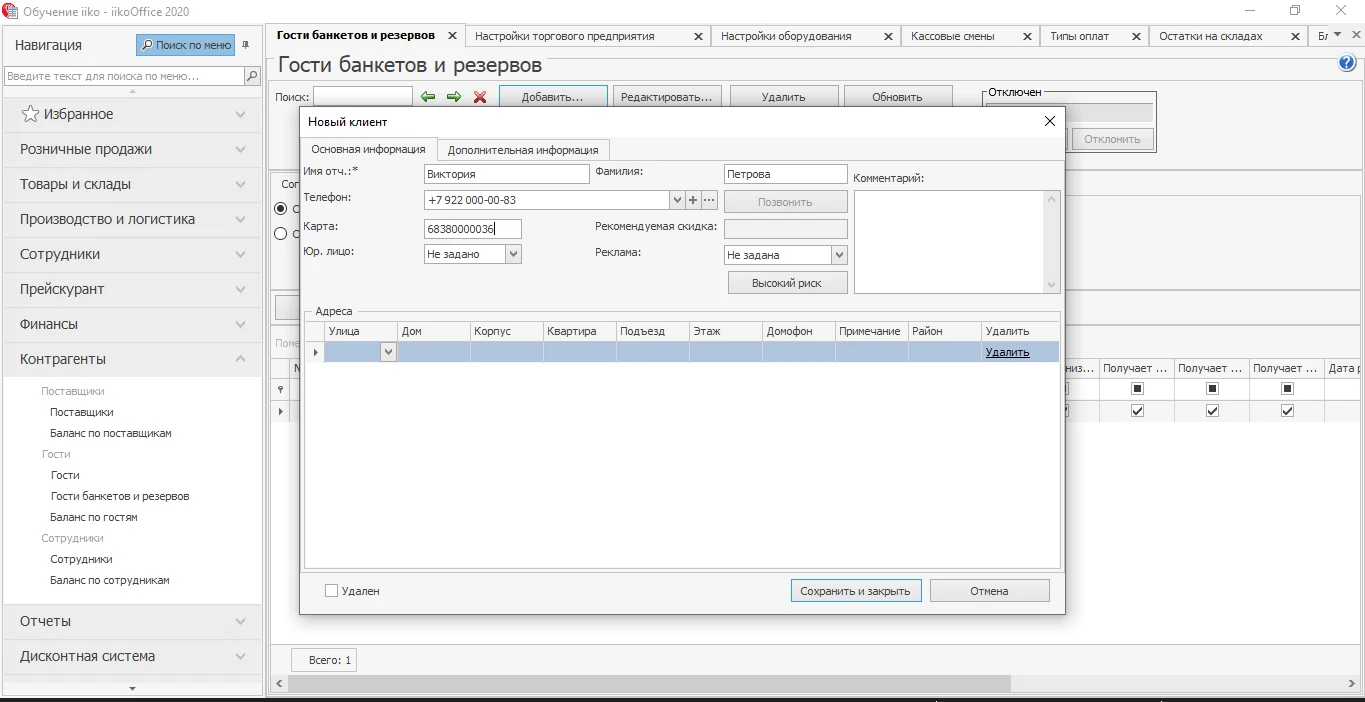This screenshot has width=1365, height=702.
Task: Open the Юр. лицо dropdown
Action: tap(513, 254)
